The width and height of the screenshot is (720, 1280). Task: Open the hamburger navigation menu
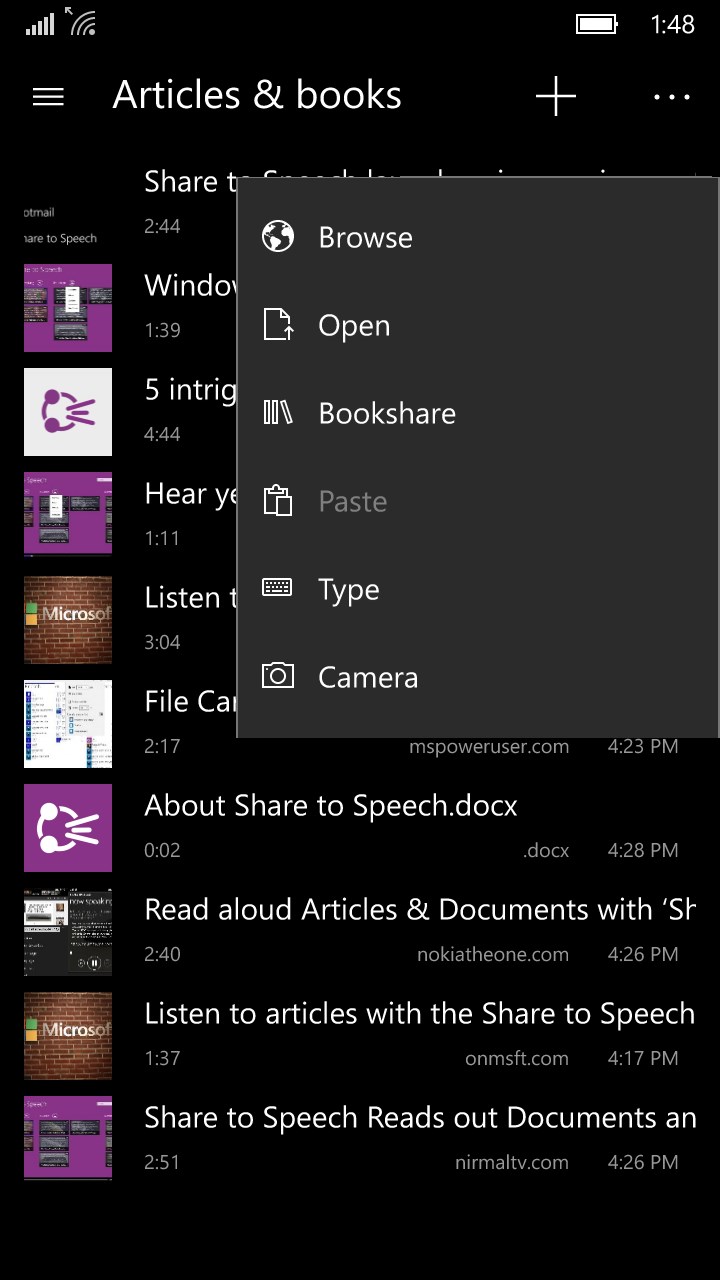pyautogui.click(x=48, y=96)
